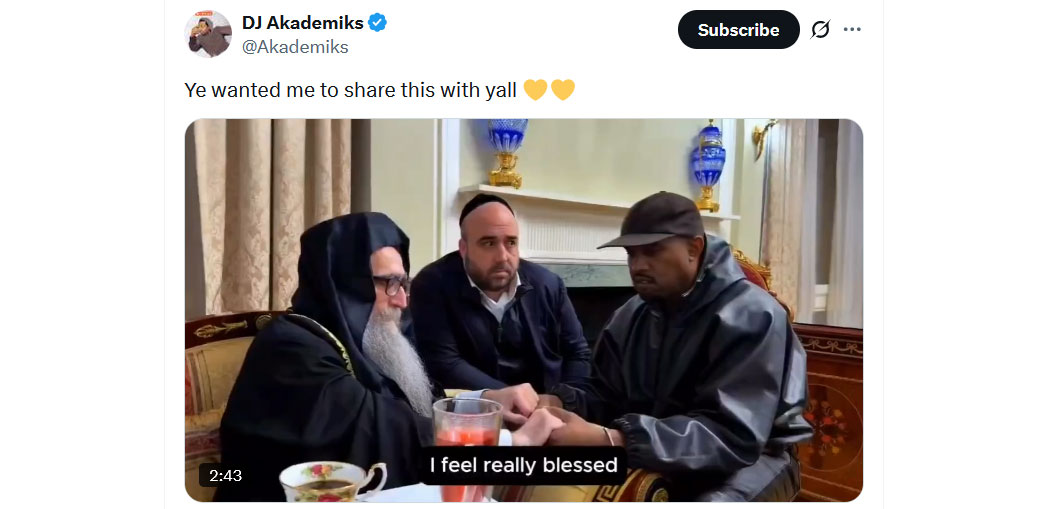Click the tweet text starting with 'Ye wanted me to share'
This screenshot has height=509, width=1050.
[350, 90]
